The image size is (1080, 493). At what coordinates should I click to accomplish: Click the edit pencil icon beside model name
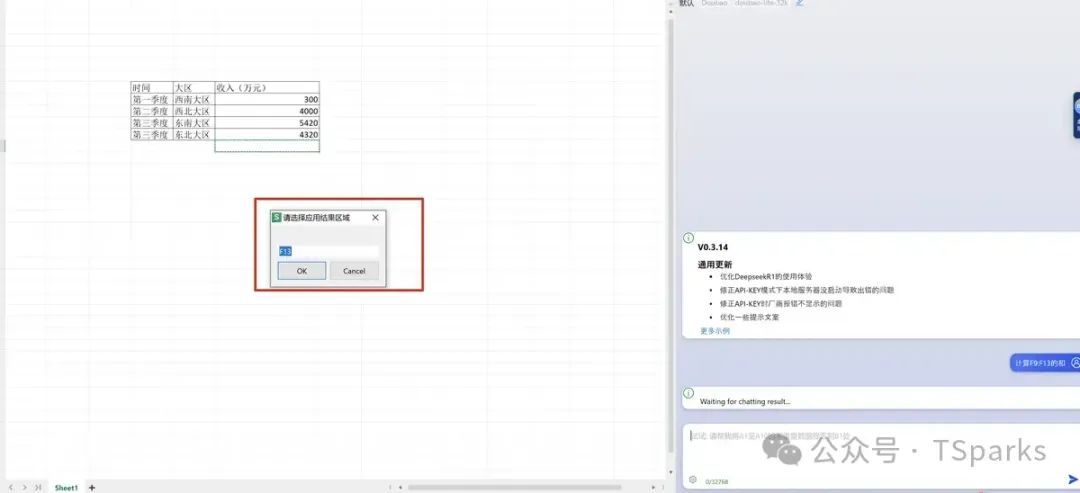point(800,3)
